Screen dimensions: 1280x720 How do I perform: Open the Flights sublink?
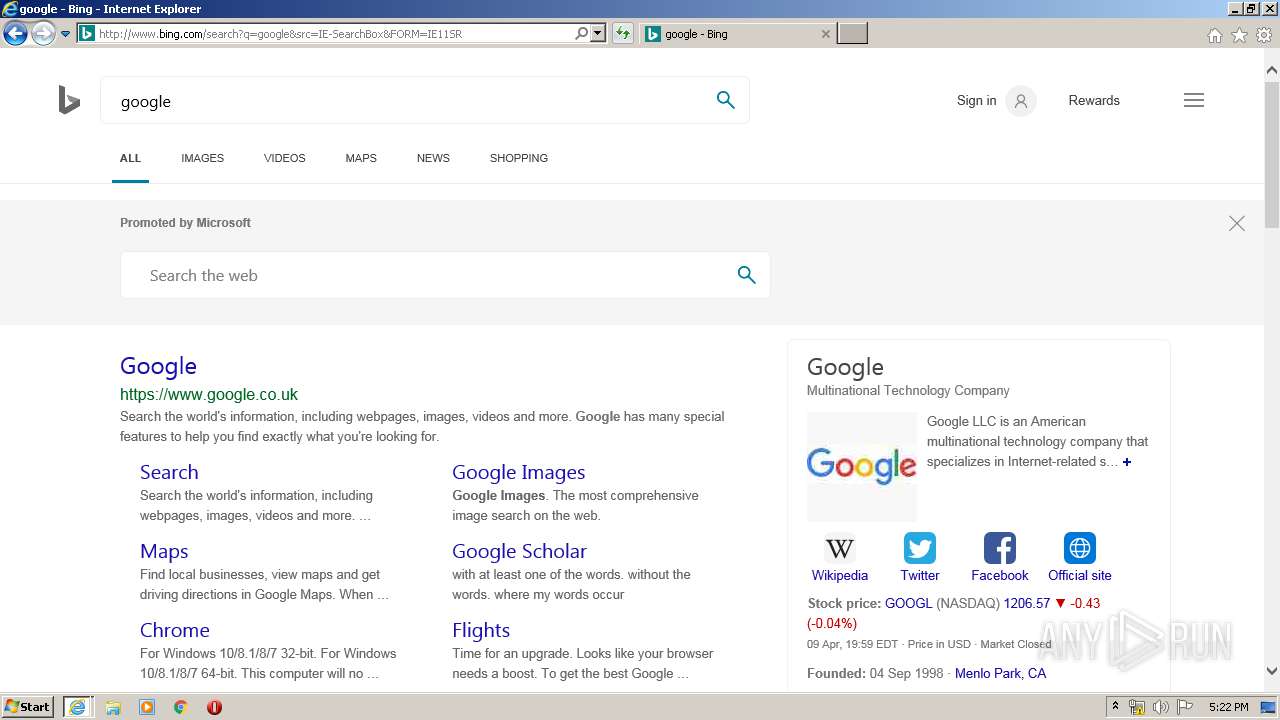click(481, 630)
